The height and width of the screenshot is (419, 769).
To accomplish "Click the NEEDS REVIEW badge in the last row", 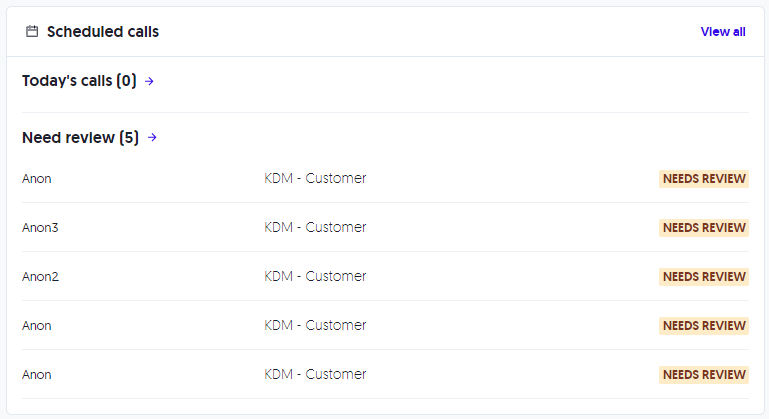I will pyautogui.click(x=704, y=375).
